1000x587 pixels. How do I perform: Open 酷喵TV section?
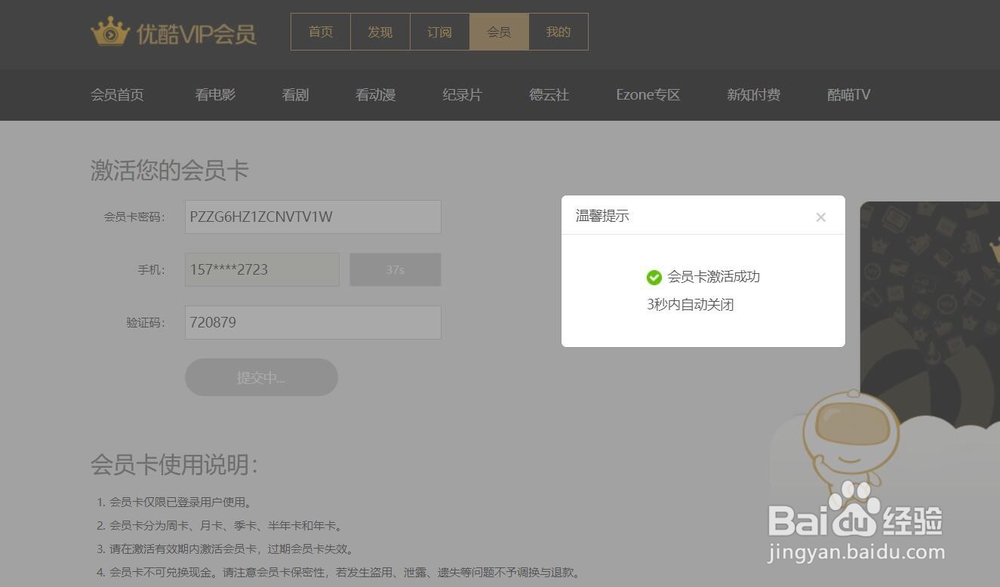[x=848, y=95]
